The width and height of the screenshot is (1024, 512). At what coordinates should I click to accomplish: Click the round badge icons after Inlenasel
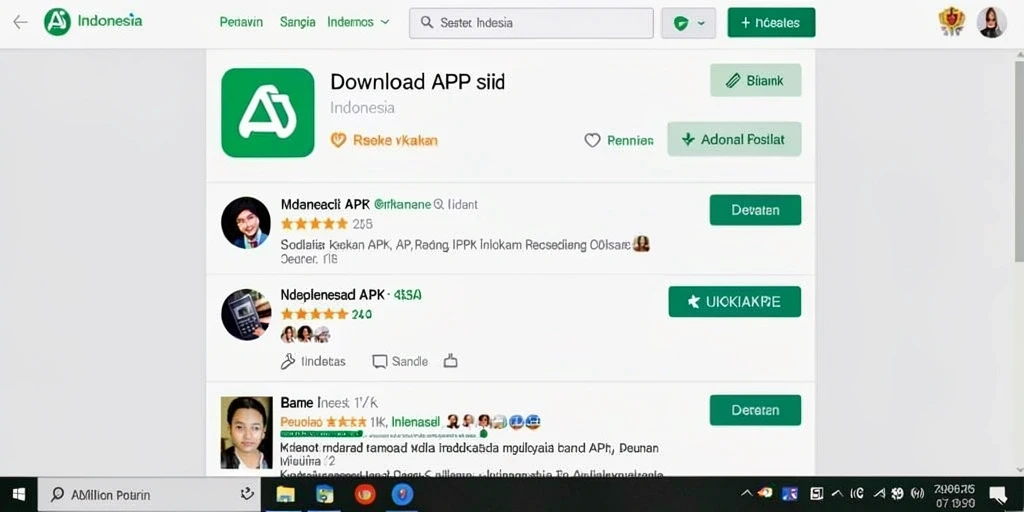492,421
